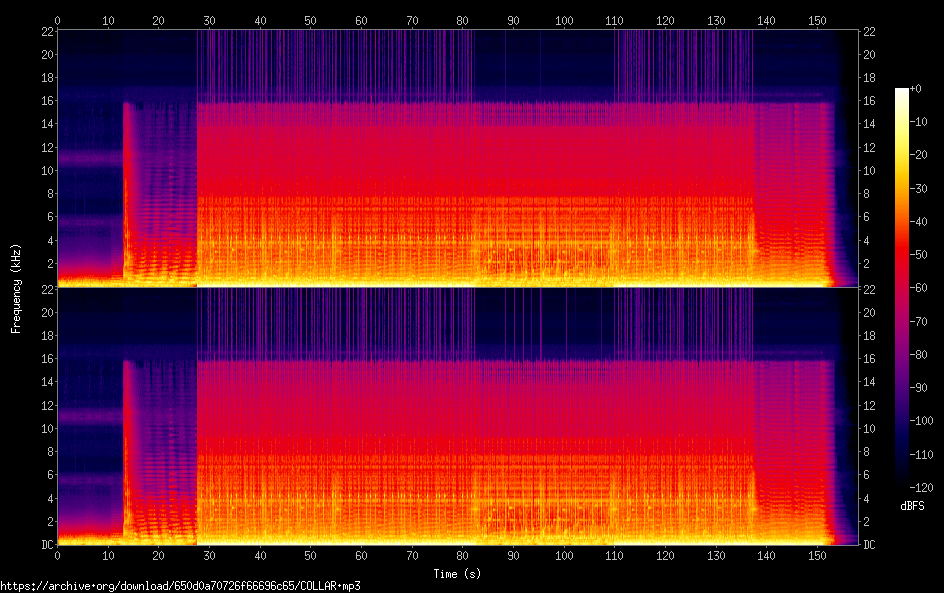Screen dimensions: 944x593
Task: Open the archive.org COLLAR.mp3 URL
Action: pyautogui.click(x=180, y=585)
